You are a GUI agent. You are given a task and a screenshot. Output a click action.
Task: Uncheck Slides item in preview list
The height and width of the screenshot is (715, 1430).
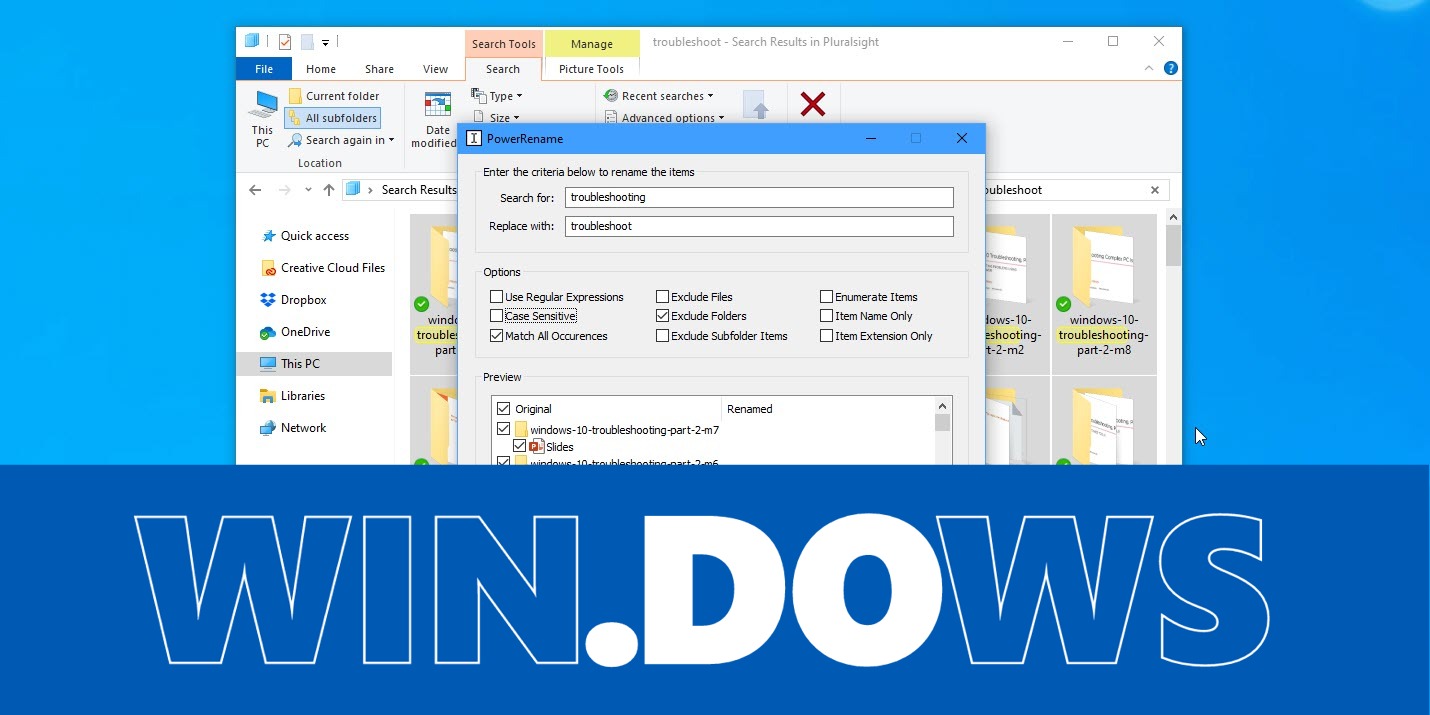pos(519,446)
